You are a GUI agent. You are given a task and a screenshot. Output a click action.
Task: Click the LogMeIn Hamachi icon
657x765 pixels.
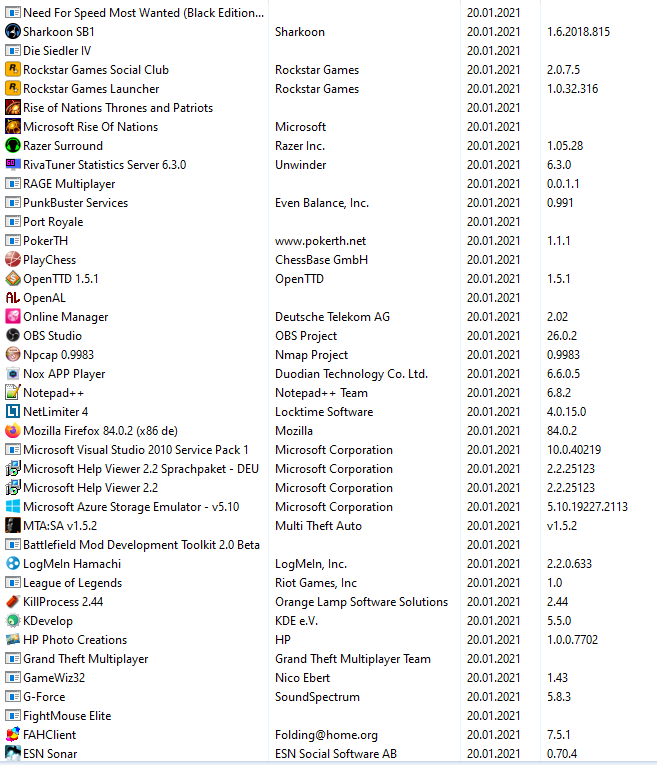tap(13, 564)
